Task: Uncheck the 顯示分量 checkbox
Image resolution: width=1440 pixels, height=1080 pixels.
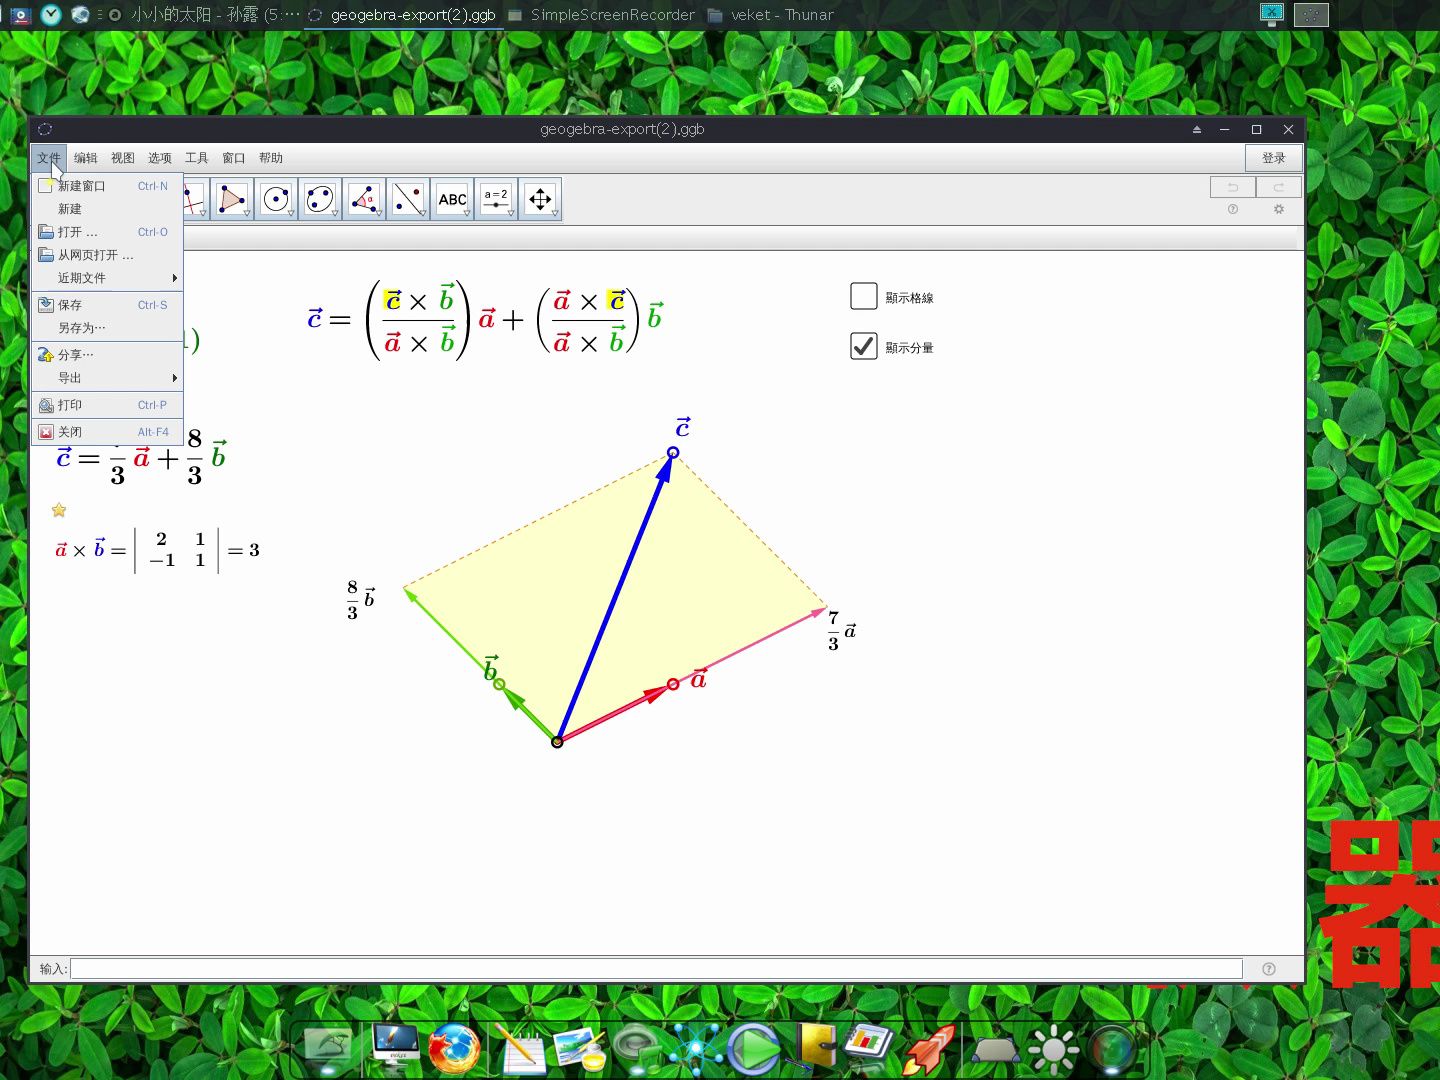Action: tap(864, 346)
